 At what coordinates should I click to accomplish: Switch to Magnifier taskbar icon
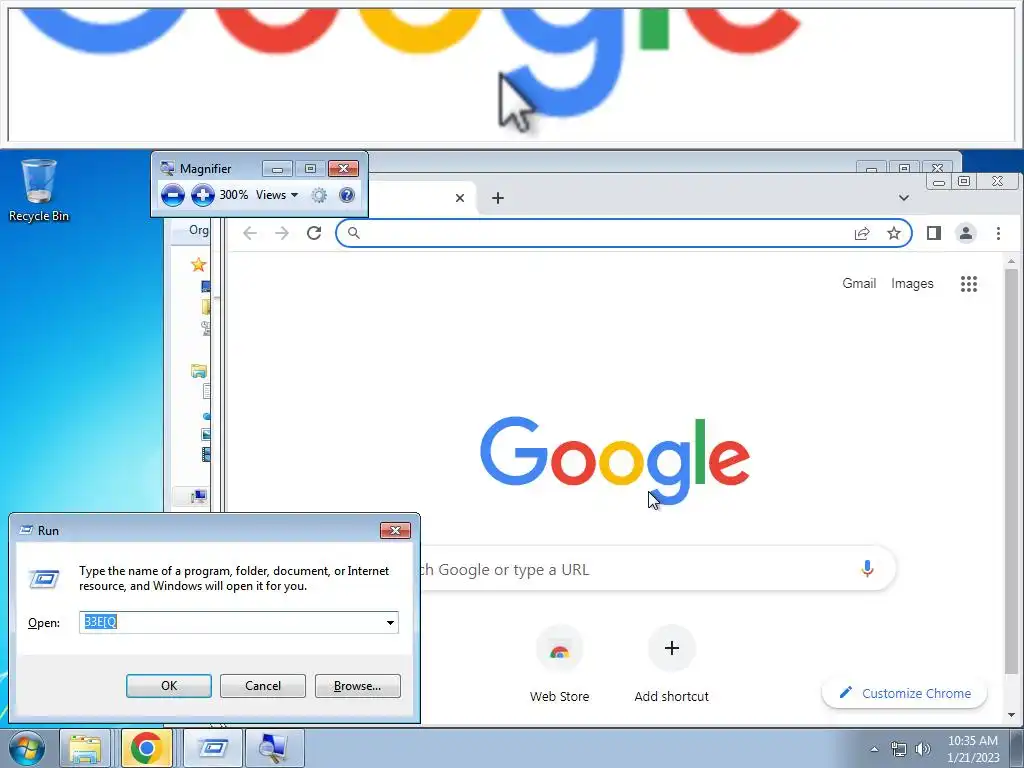[274, 748]
